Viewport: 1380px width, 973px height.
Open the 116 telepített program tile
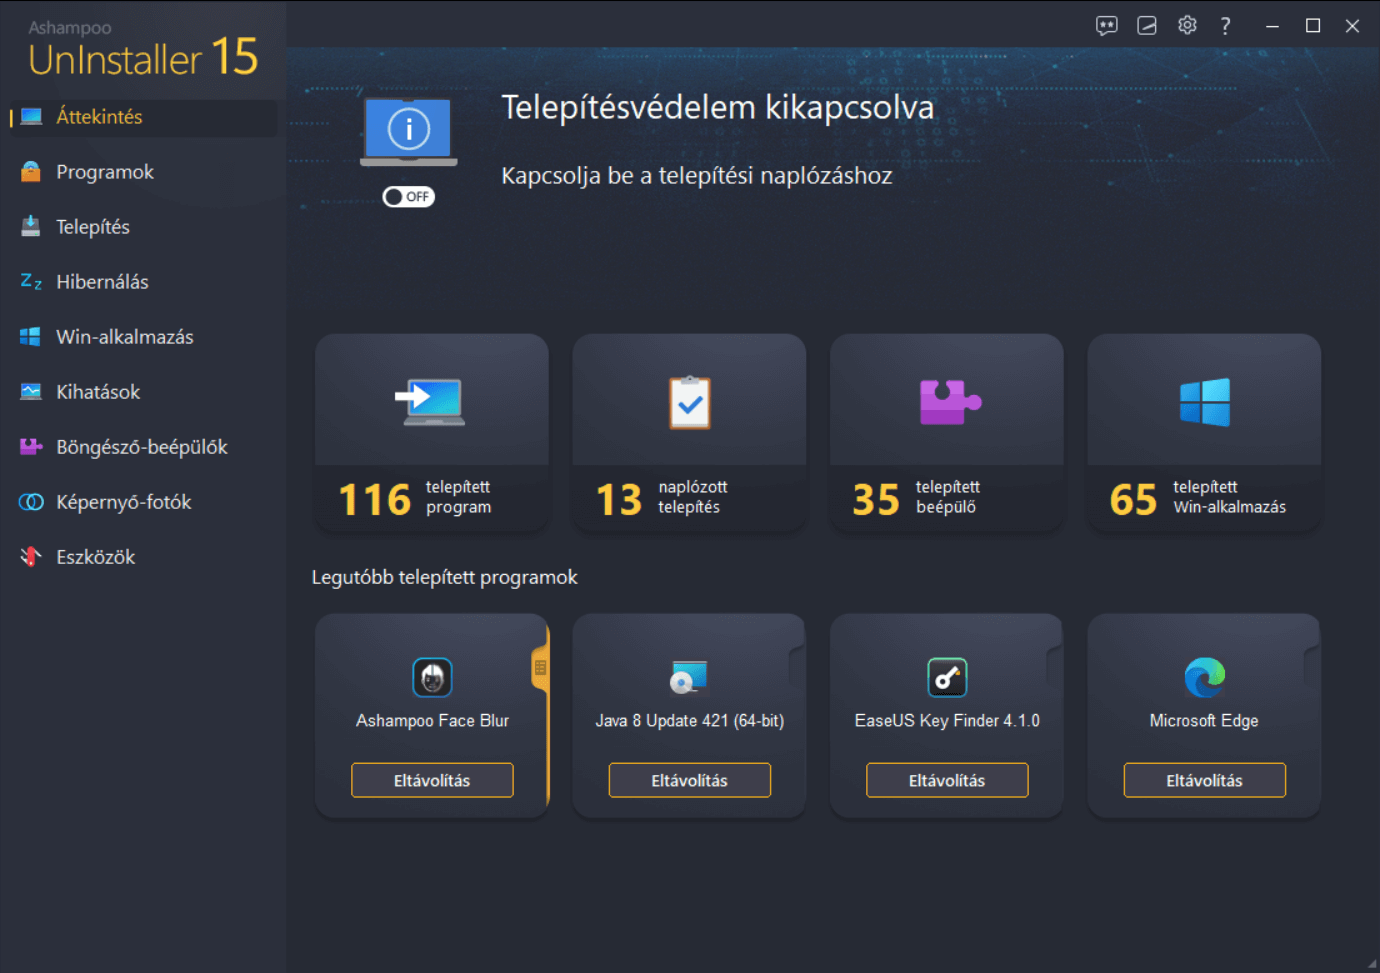click(432, 432)
